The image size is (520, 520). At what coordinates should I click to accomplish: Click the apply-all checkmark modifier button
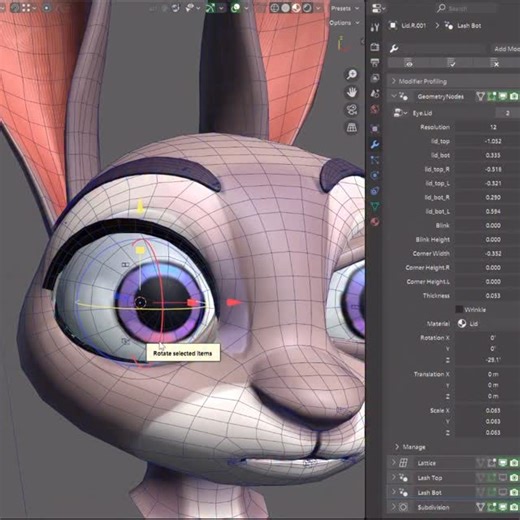452,63
